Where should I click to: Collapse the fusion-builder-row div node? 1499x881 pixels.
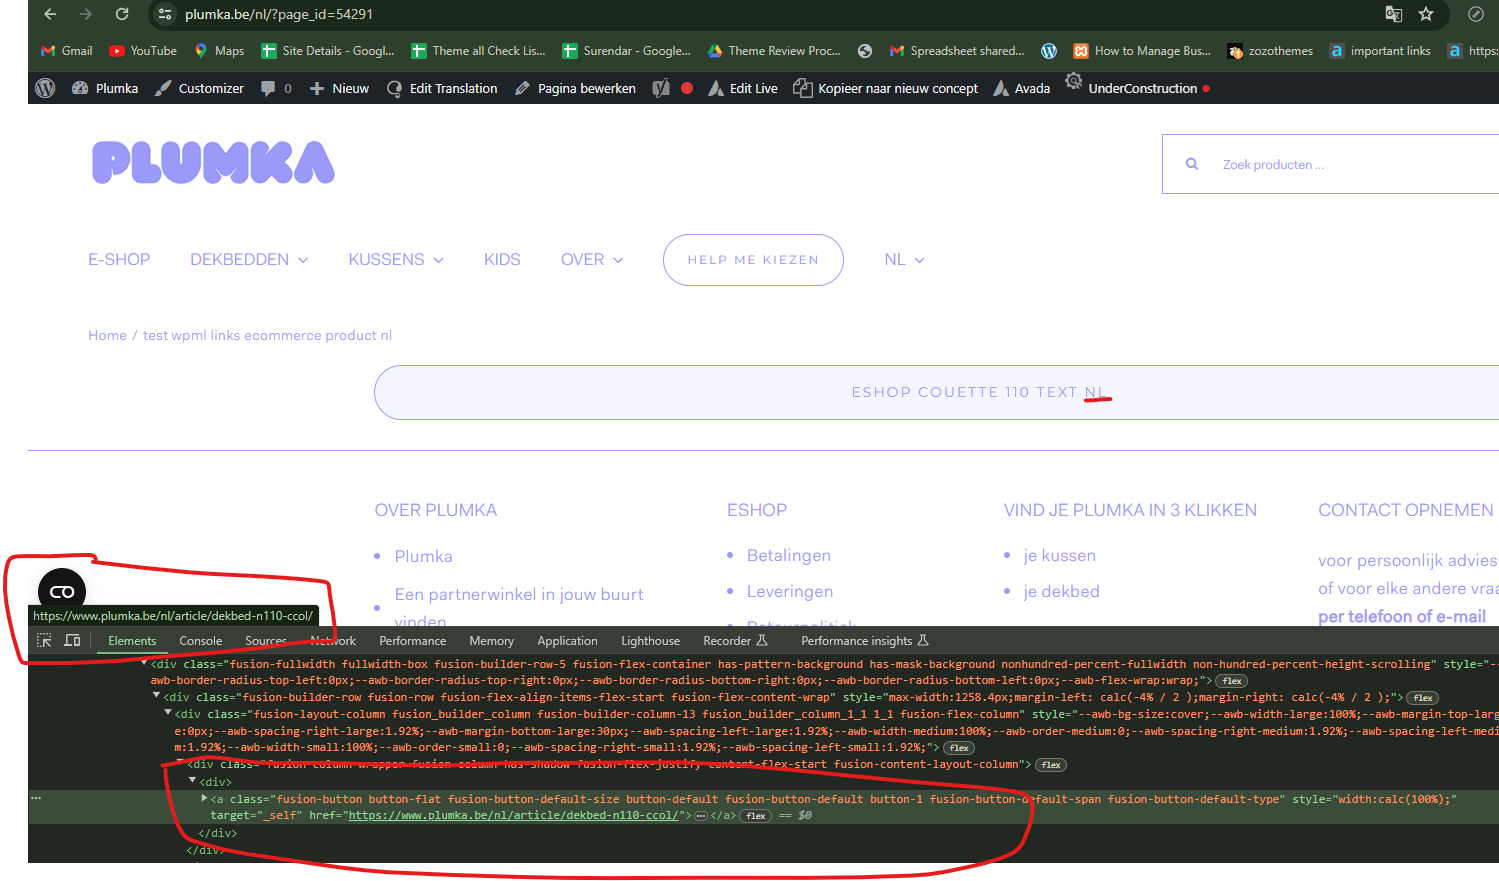(x=156, y=696)
